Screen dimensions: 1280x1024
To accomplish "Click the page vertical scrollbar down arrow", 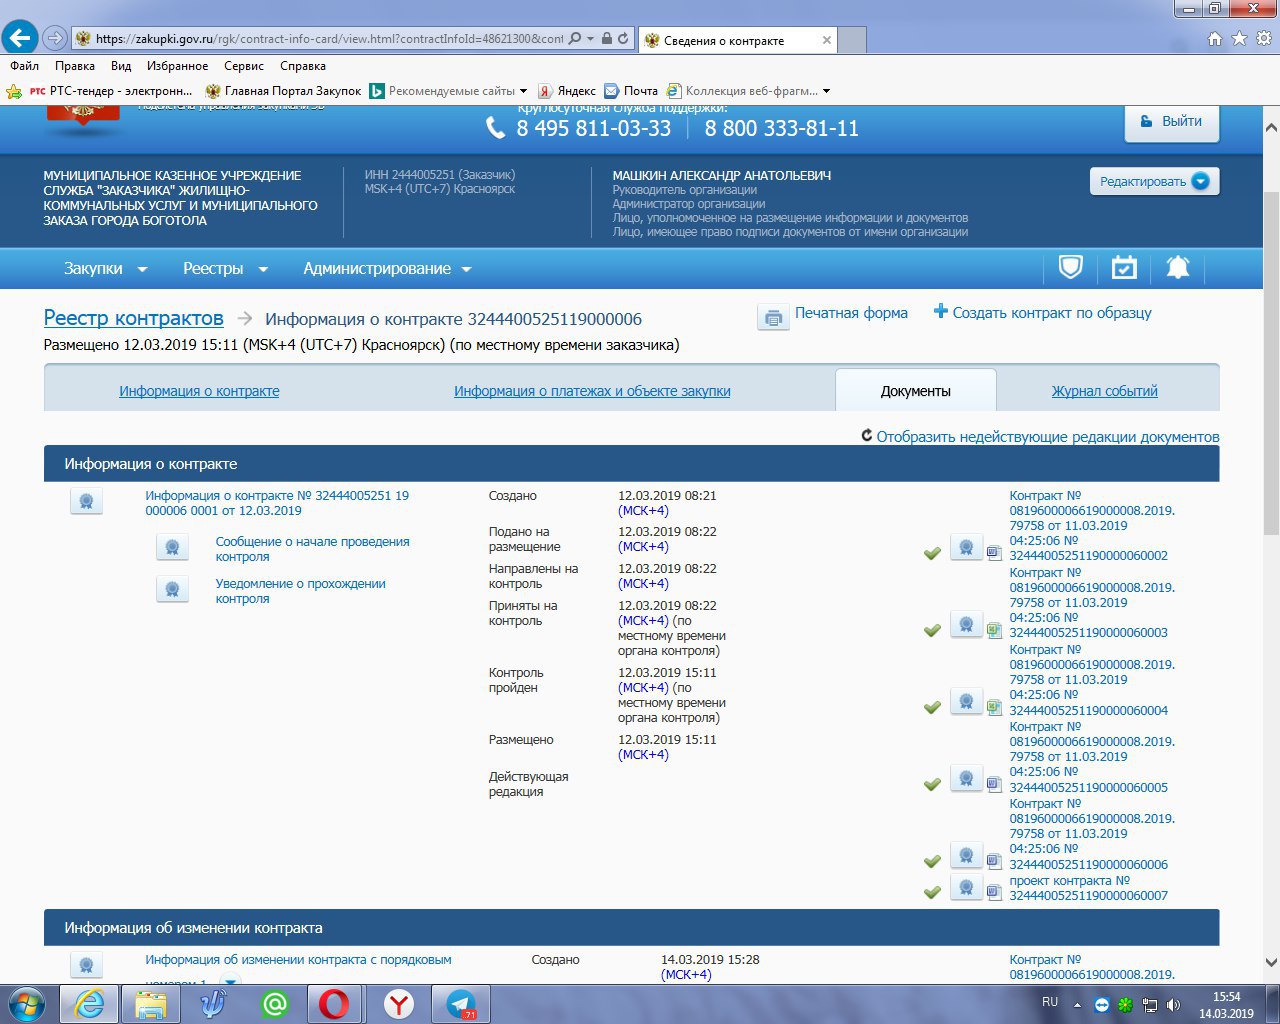I will 1271,962.
